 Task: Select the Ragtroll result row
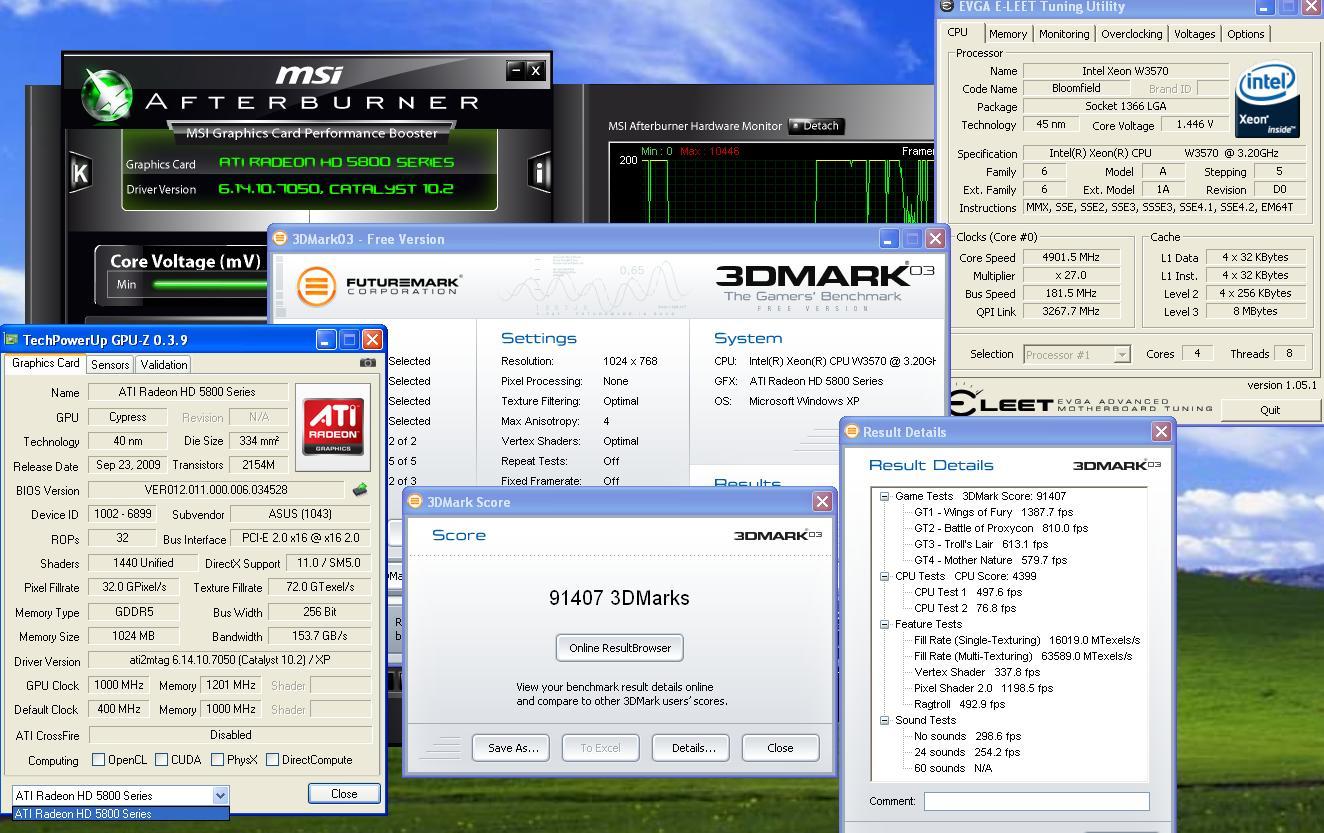(960, 704)
